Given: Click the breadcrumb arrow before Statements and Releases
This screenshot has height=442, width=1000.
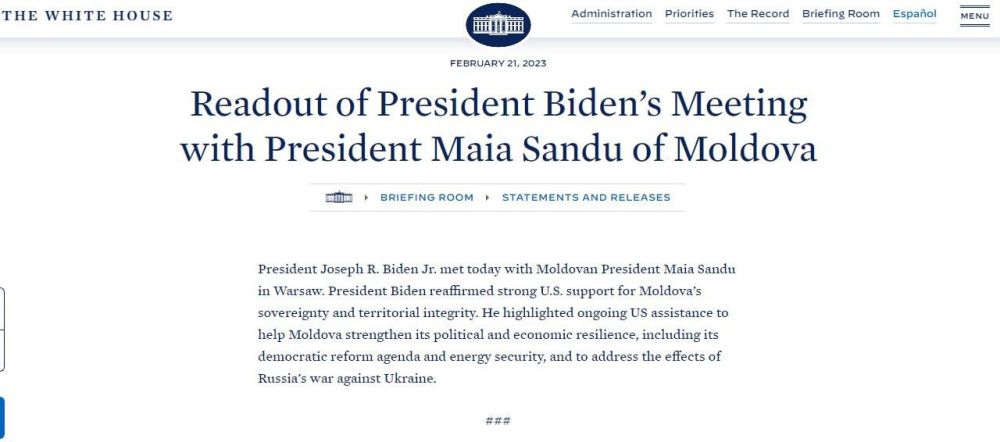Looking at the screenshot, I should 488,198.
